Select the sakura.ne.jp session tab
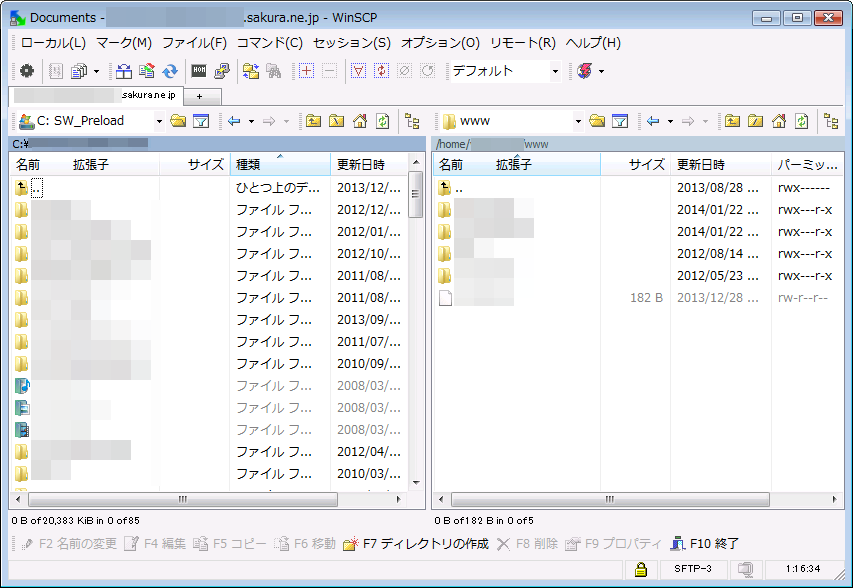The width and height of the screenshot is (853, 588). pos(96,95)
